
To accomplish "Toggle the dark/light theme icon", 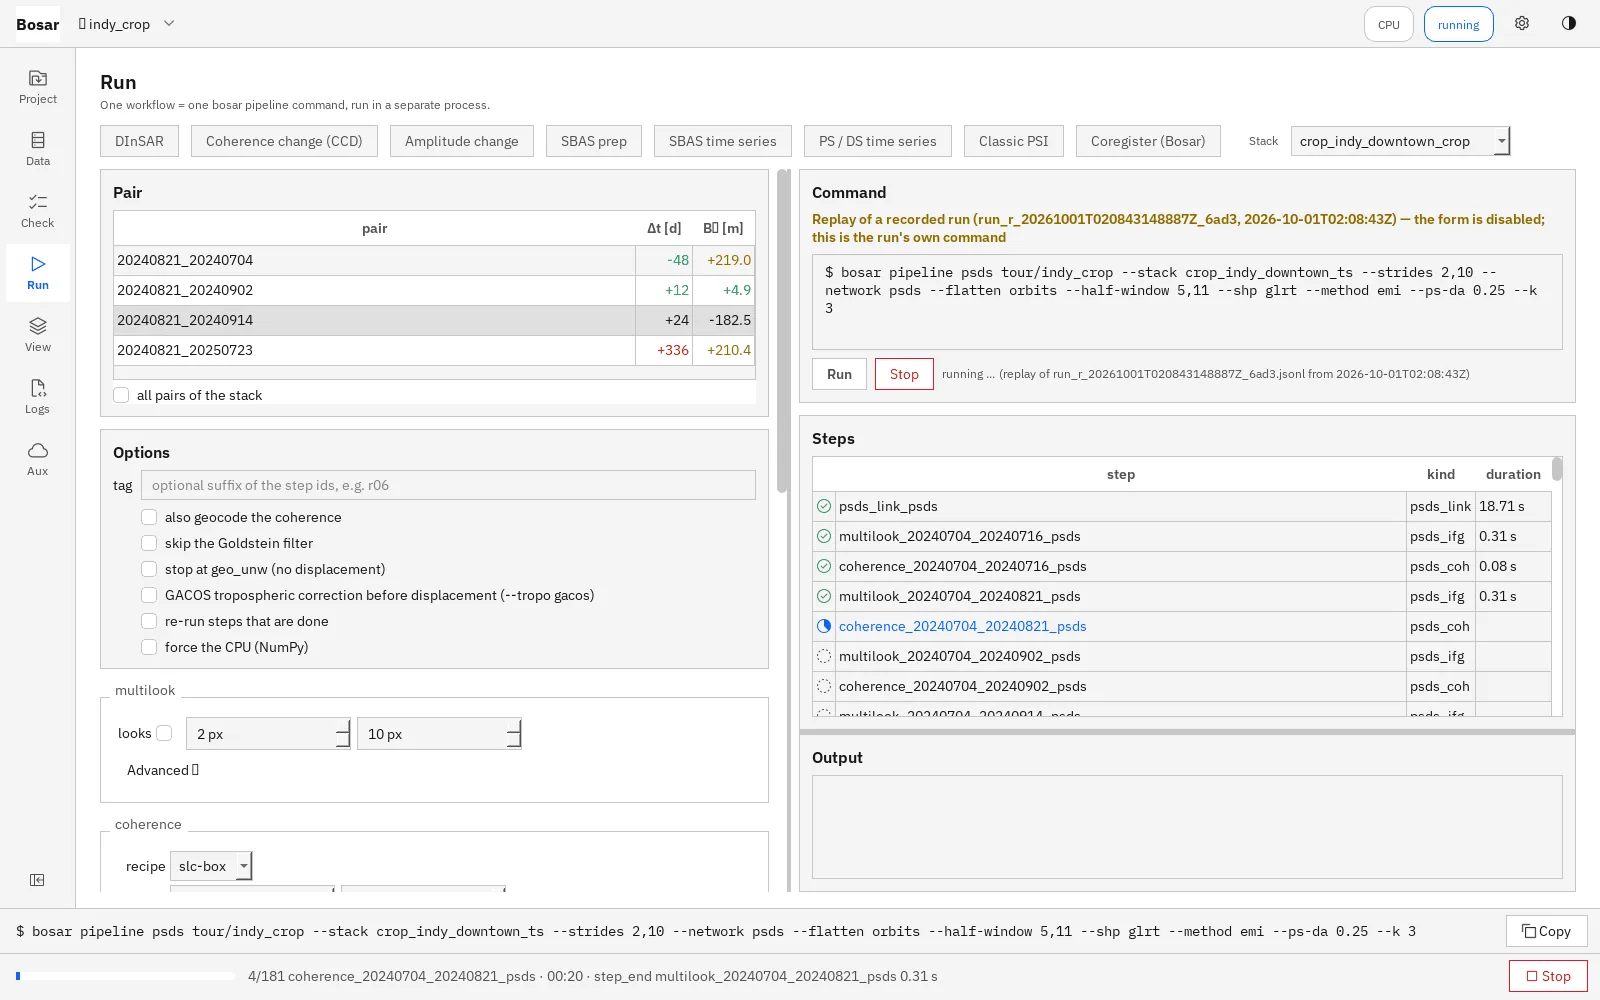I will [x=1569, y=23].
